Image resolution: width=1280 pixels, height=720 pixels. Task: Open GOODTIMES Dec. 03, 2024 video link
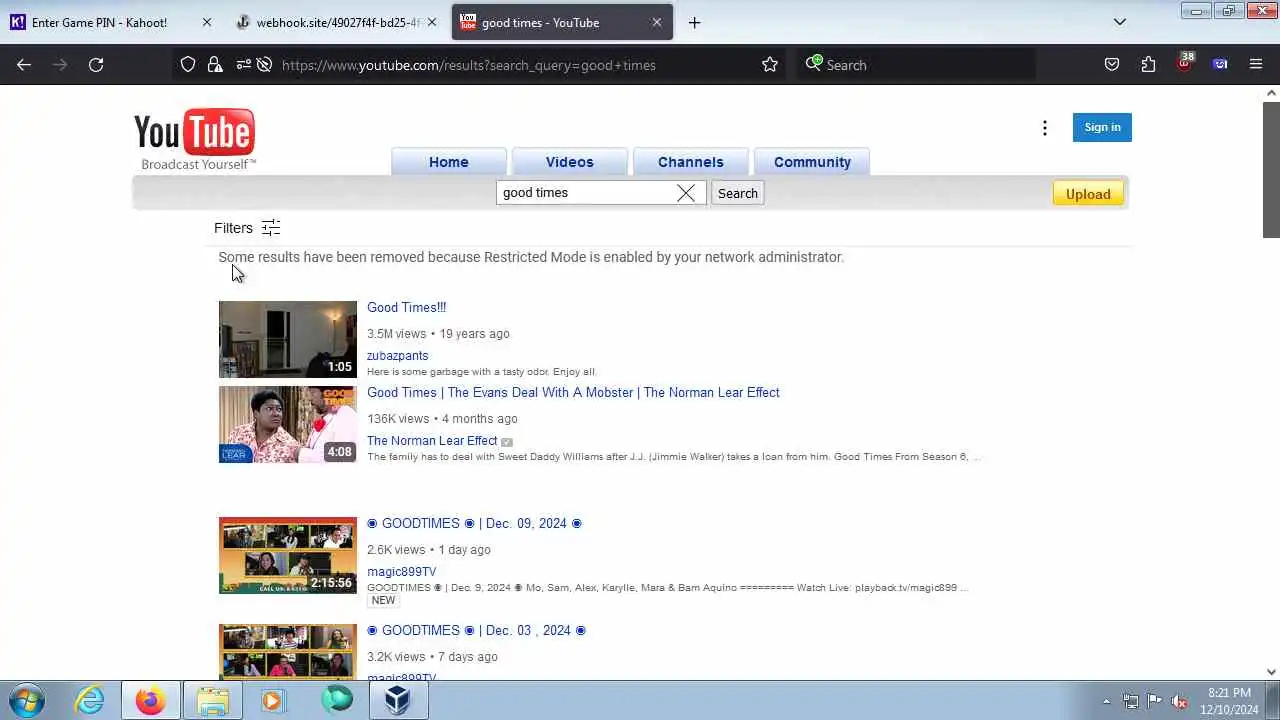pyautogui.click(x=476, y=630)
